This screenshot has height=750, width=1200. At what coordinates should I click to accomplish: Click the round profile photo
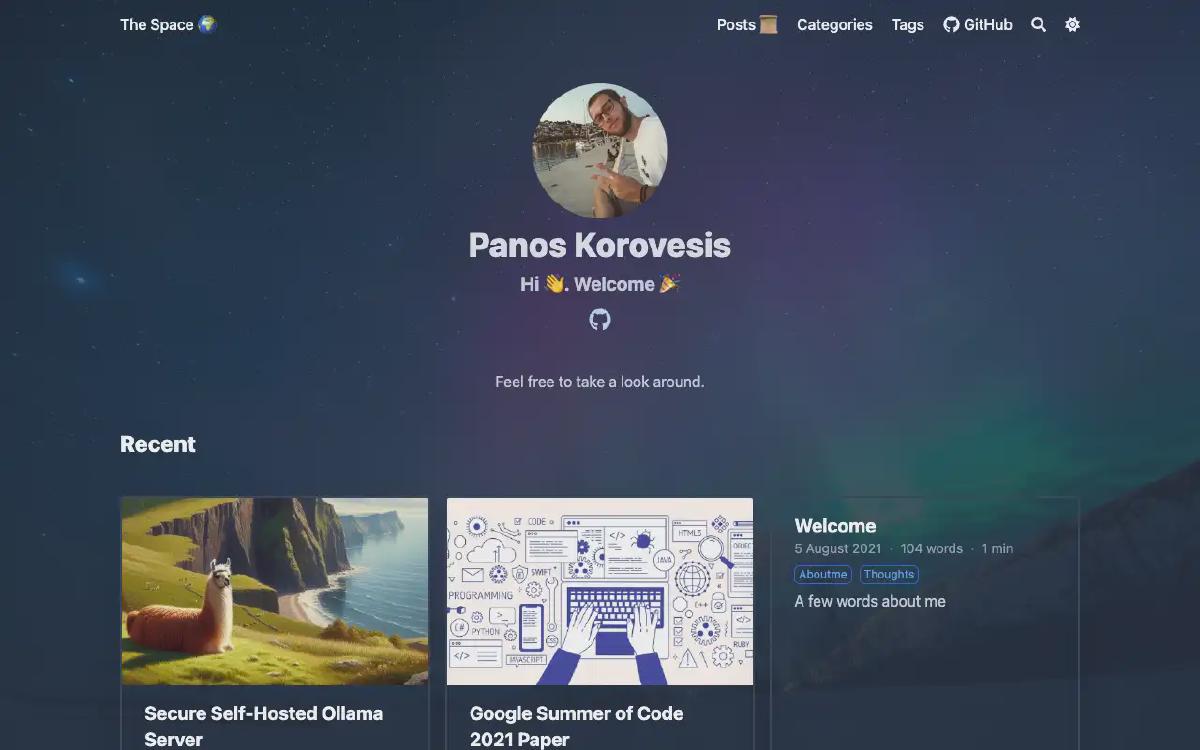pos(600,150)
